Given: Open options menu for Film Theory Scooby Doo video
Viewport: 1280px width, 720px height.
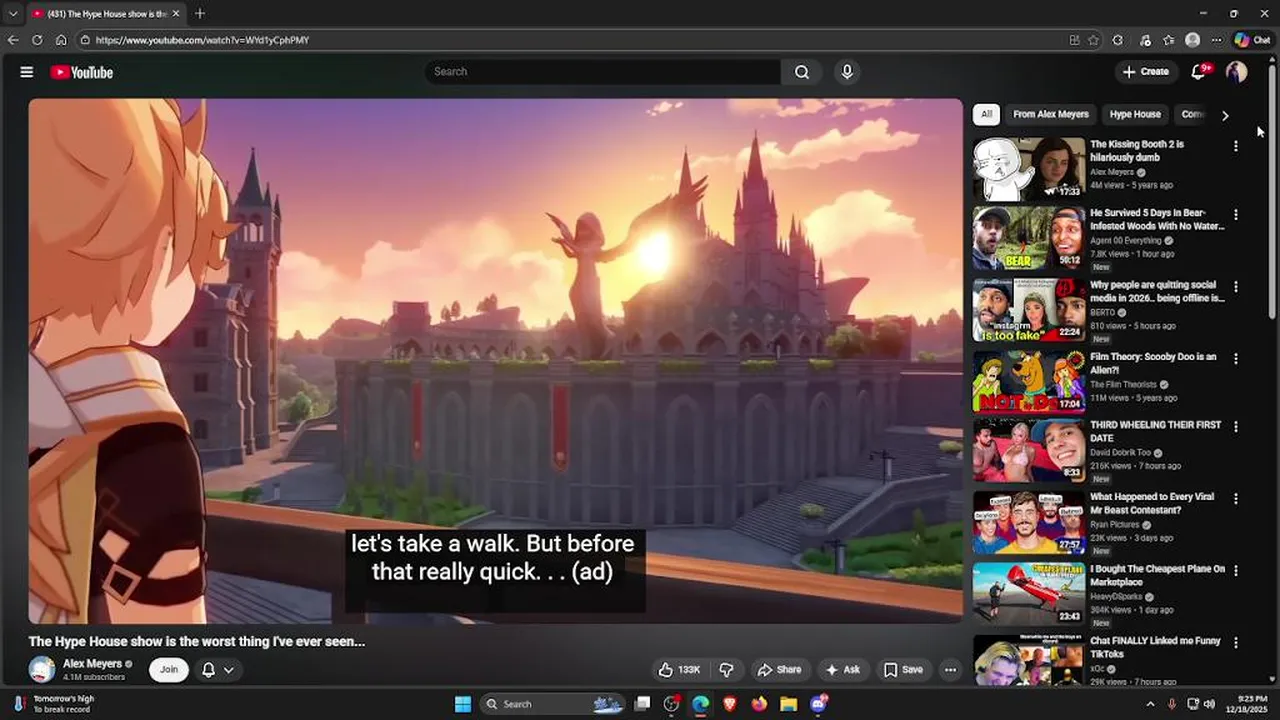Looking at the screenshot, I should [x=1236, y=359].
